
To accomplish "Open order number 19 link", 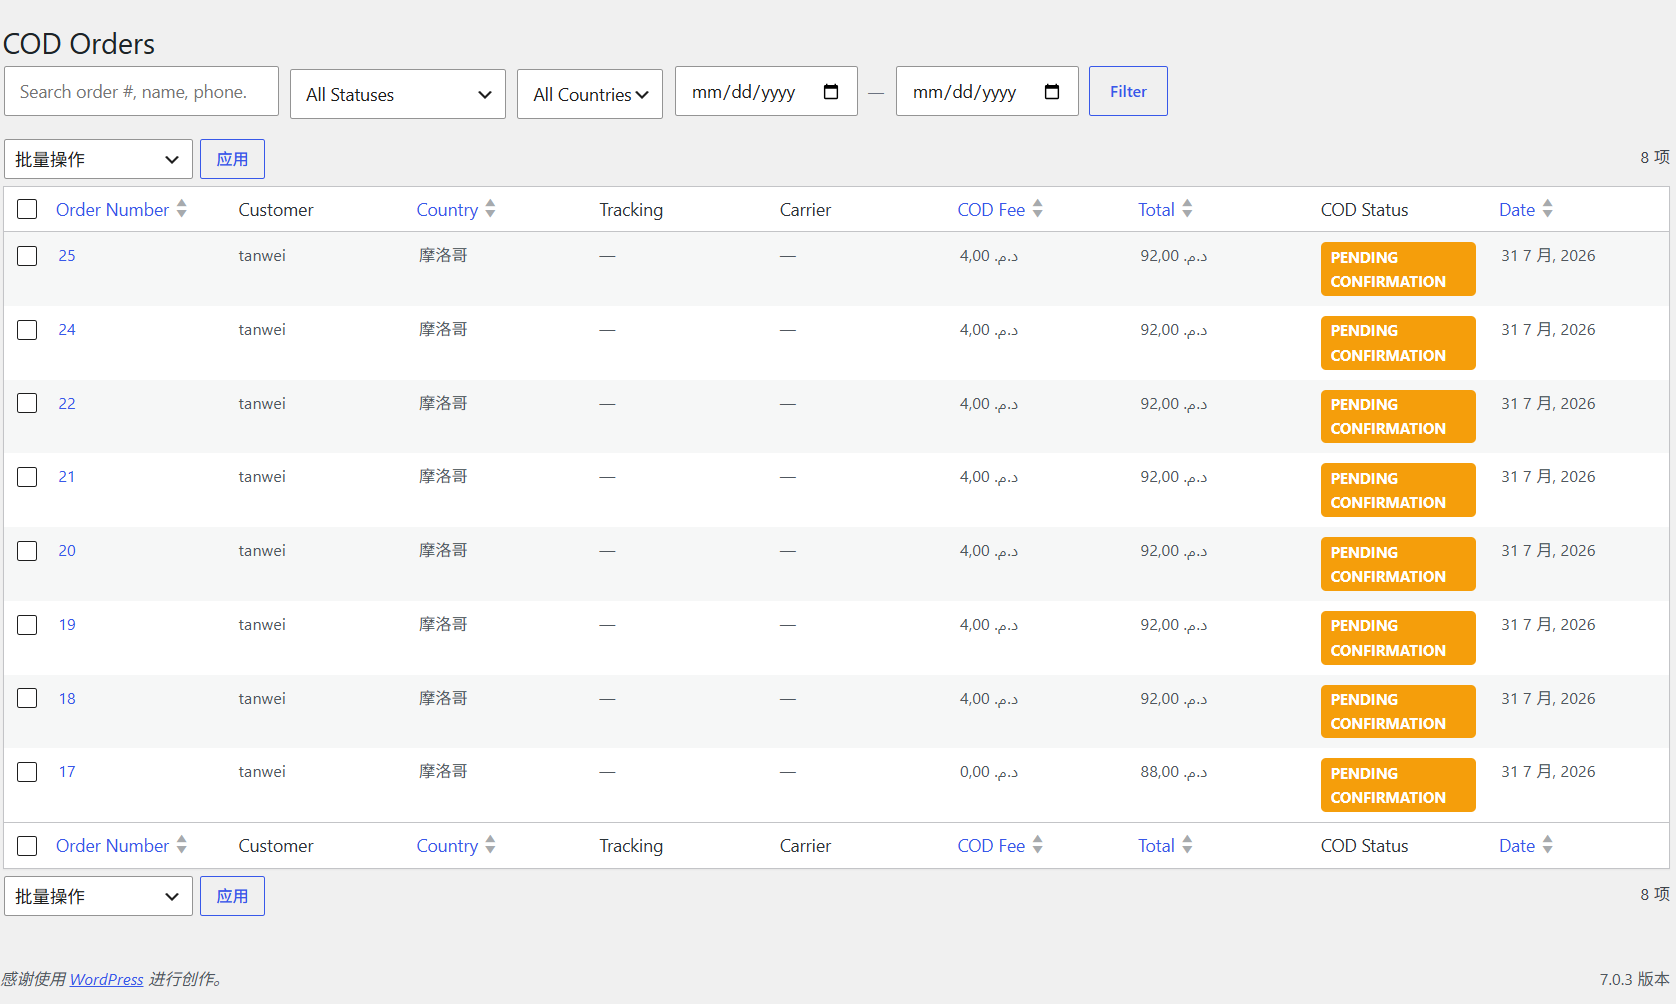I will tap(67, 625).
